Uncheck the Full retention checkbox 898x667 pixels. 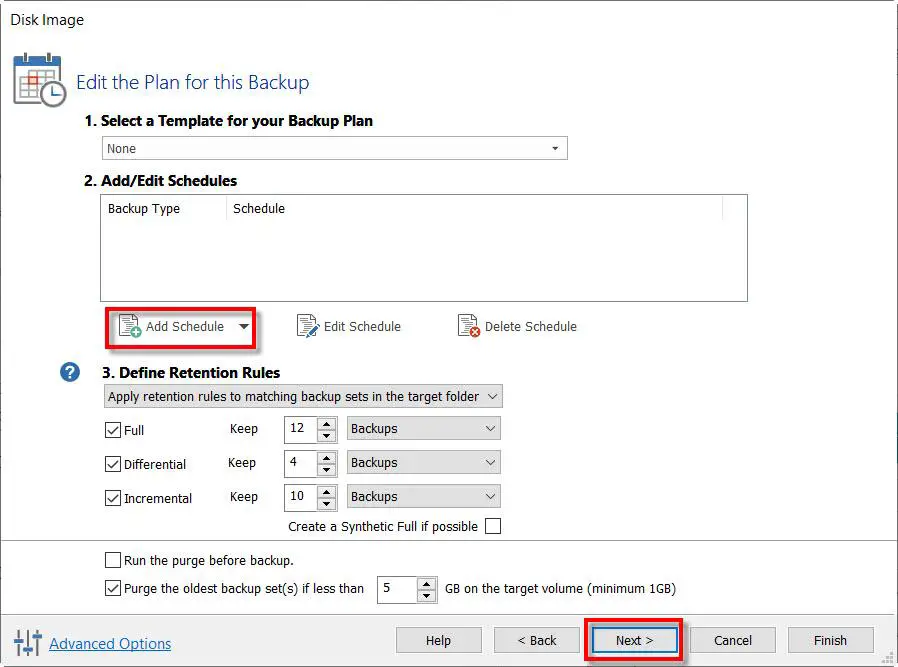[x=113, y=430]
